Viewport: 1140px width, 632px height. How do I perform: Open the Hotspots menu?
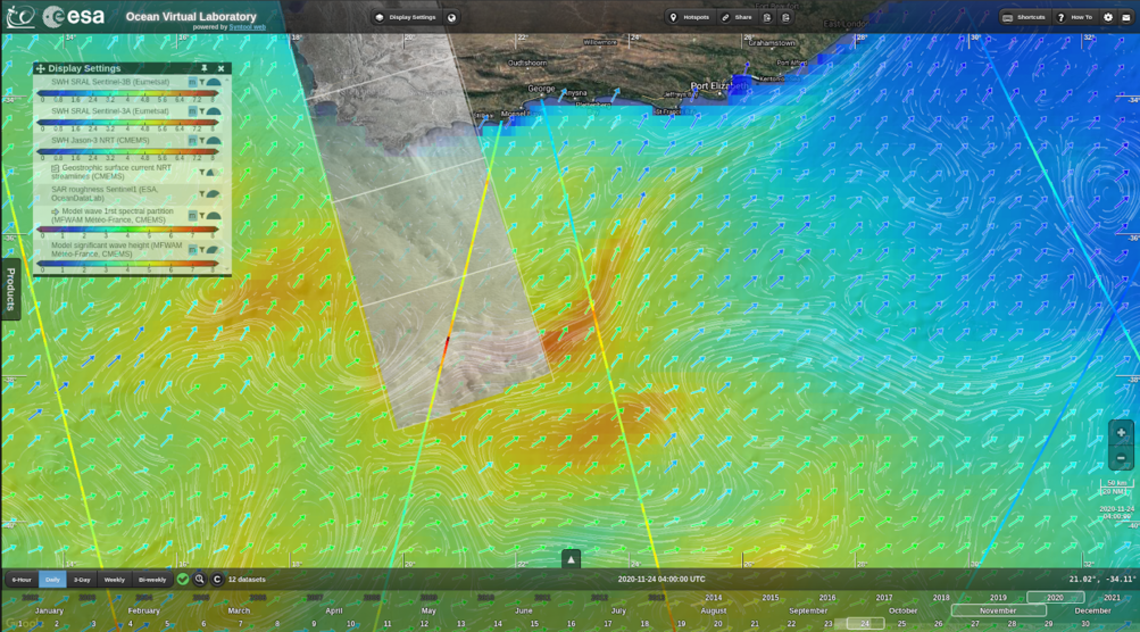click(689, 17)
